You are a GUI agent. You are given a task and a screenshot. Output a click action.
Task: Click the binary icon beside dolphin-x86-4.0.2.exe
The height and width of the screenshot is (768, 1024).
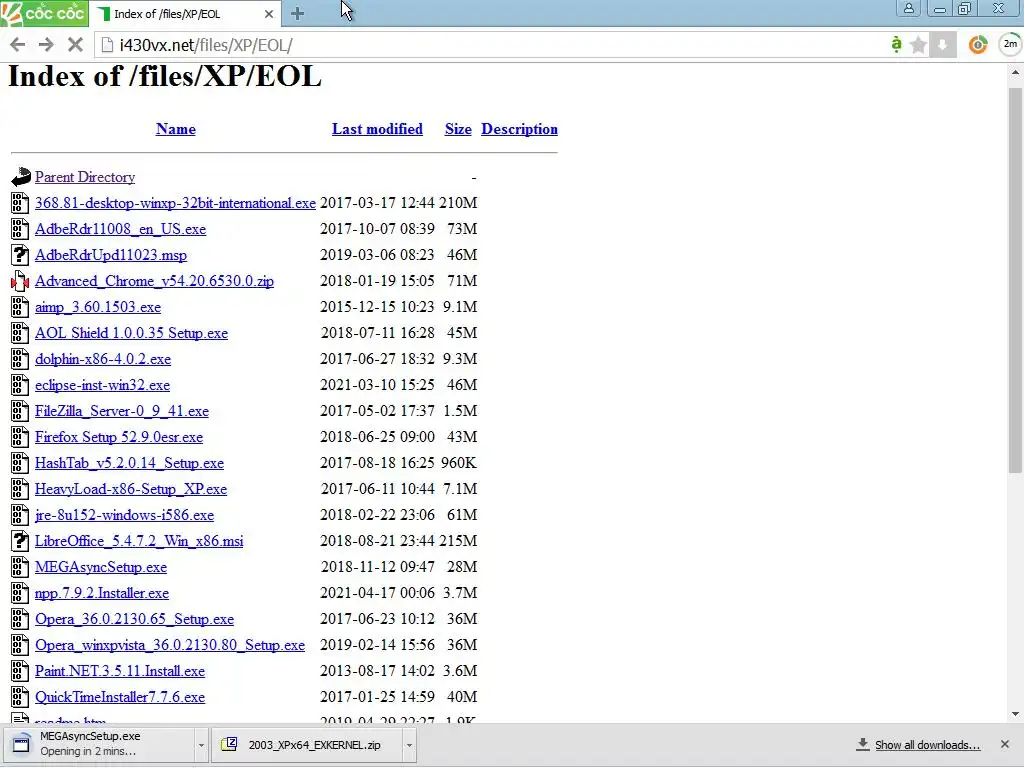pyautogui.click(x=20, y=359)
